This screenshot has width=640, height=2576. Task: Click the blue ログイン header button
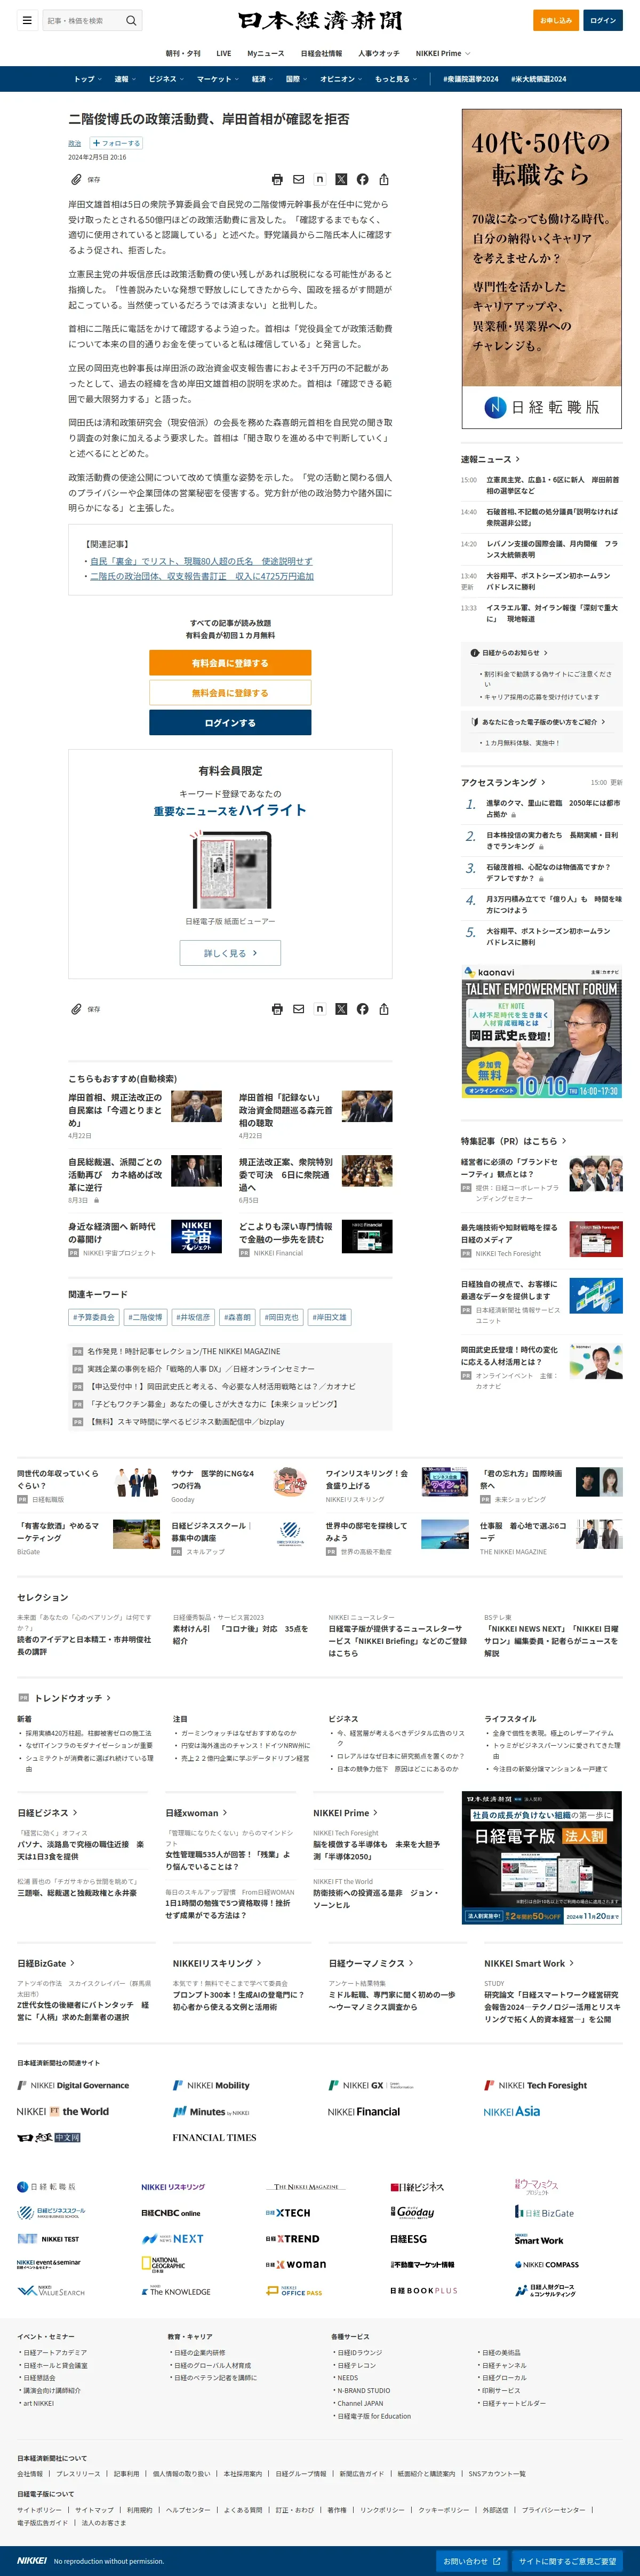pyautogui.click(x=603, y=20)
